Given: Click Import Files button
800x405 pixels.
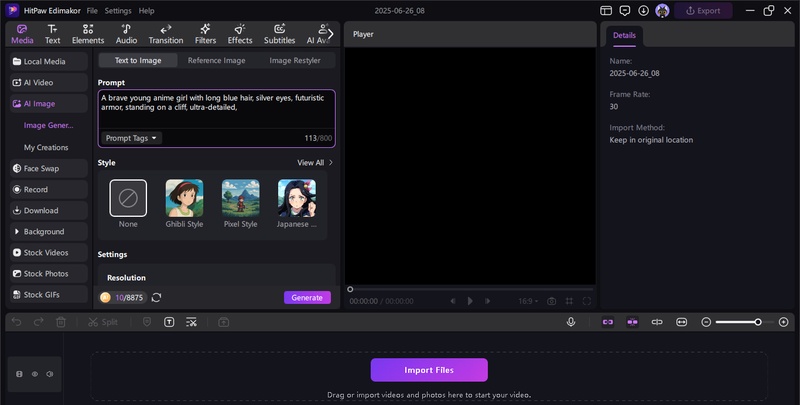Looking at the screenshot, I should [429, 370].
